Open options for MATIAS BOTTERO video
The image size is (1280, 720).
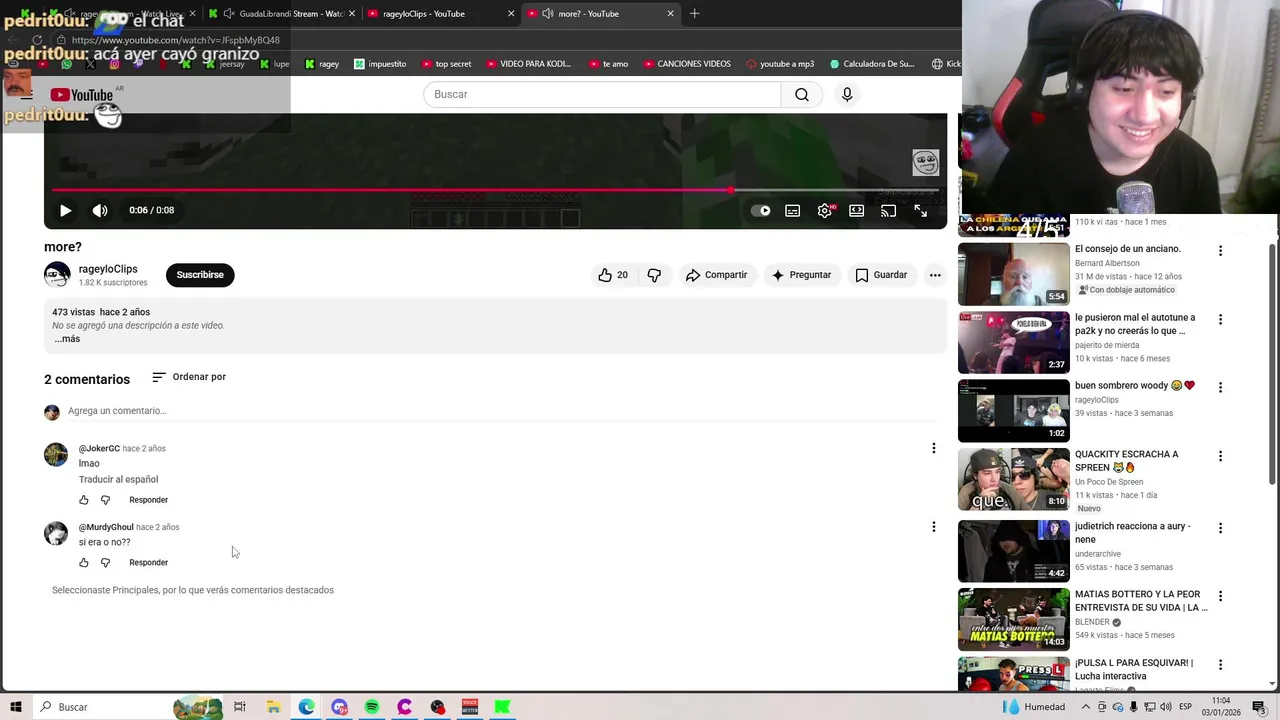pyautogui.click(x=1220, y=597)
